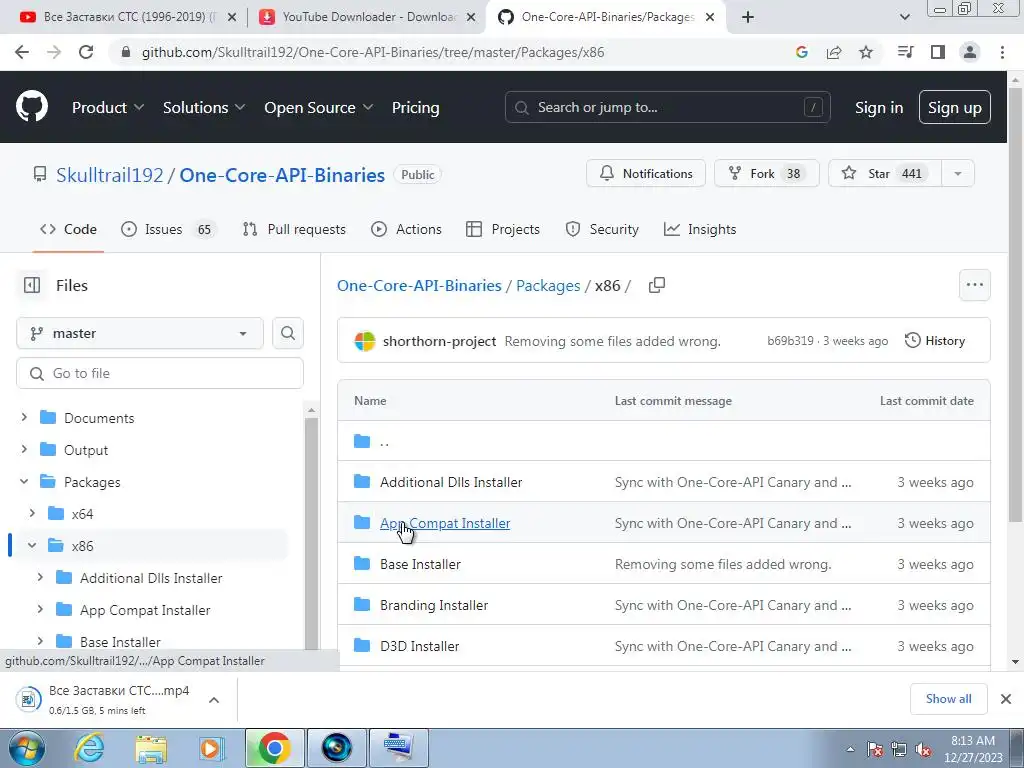
Task: Open the Insights tab
Action: (700, 229)
